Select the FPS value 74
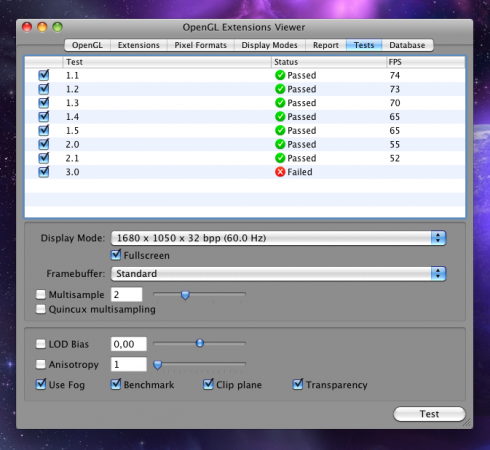490x450 pixels. click(x=395, y=75)
